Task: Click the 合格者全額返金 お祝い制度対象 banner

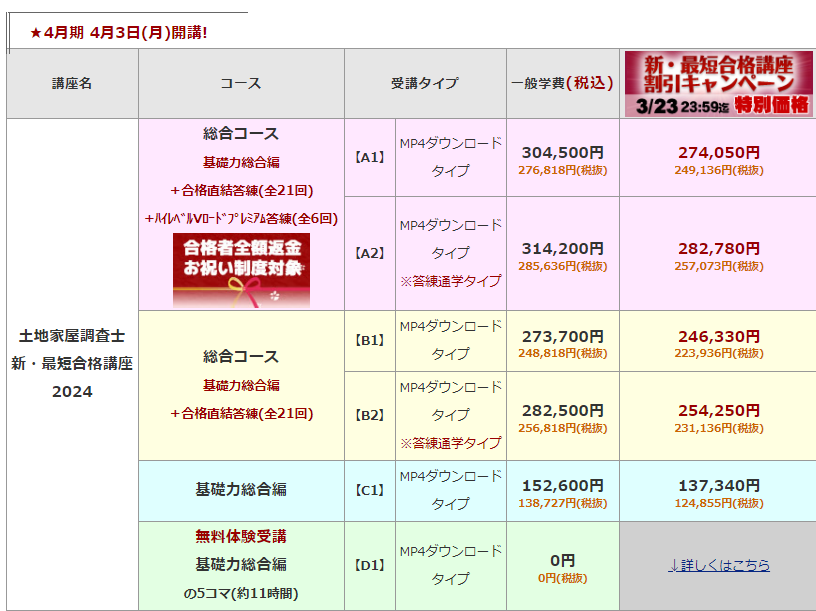Action: click(x=241, y=270)
